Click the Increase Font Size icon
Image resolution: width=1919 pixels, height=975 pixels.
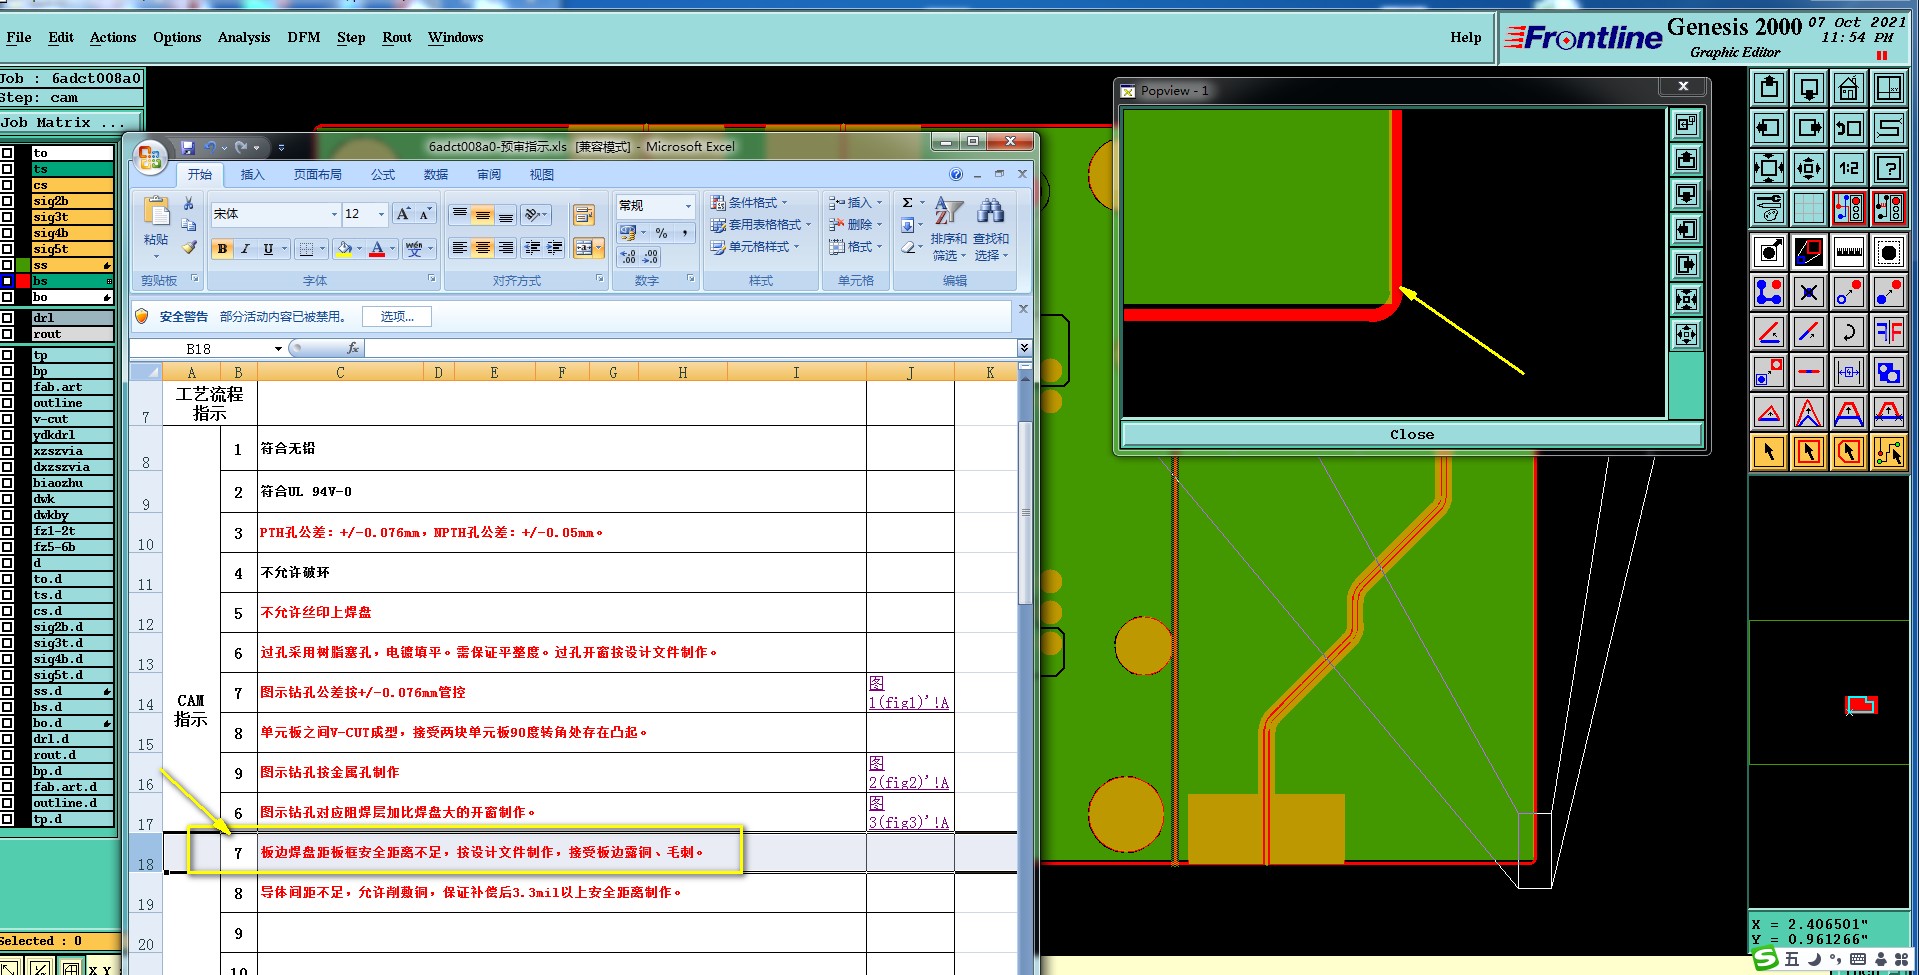(403, 214)
